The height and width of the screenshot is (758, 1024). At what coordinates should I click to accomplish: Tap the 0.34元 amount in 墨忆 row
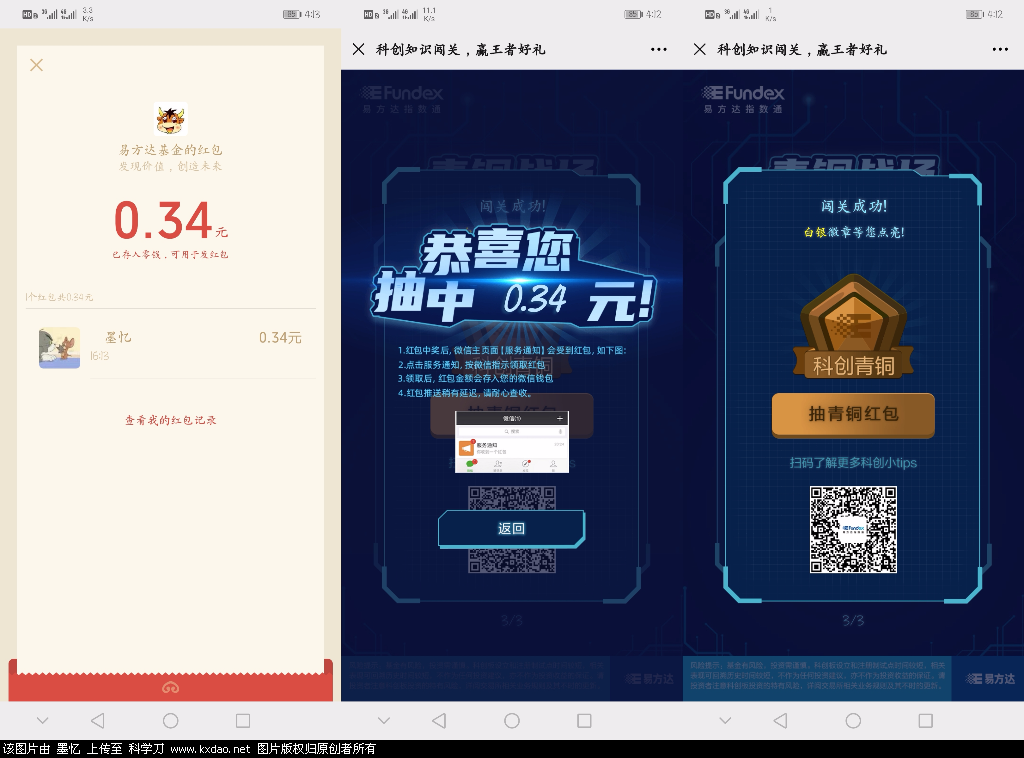pos(280,338)
